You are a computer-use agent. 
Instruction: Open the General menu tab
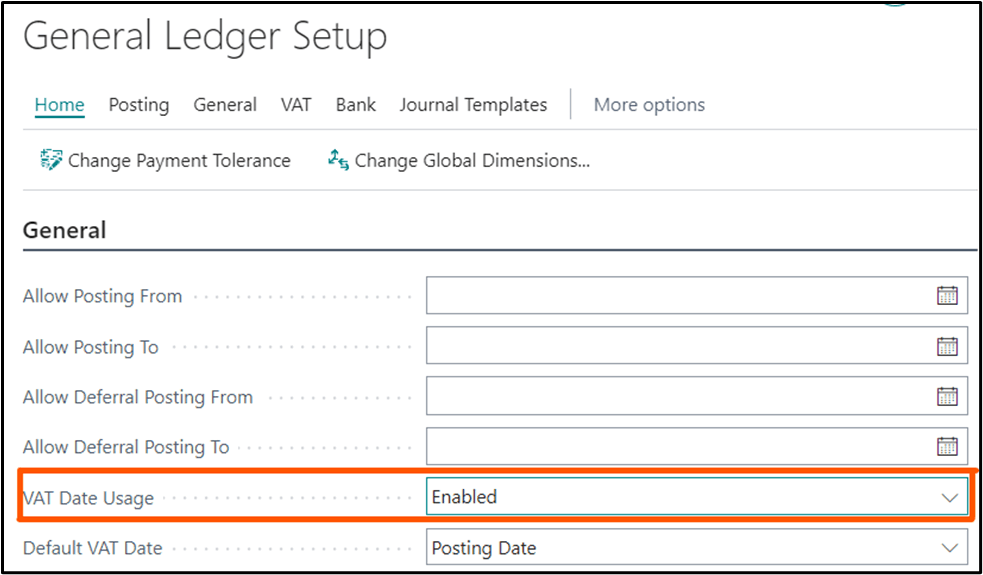tap(225, 105)
